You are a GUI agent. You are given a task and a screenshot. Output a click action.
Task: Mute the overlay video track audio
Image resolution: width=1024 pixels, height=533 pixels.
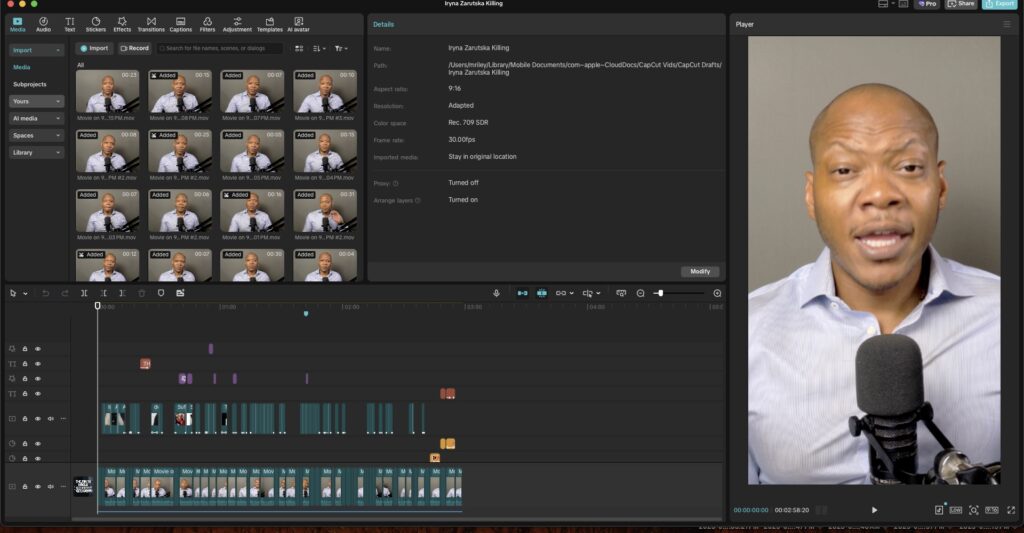[50, 419]
